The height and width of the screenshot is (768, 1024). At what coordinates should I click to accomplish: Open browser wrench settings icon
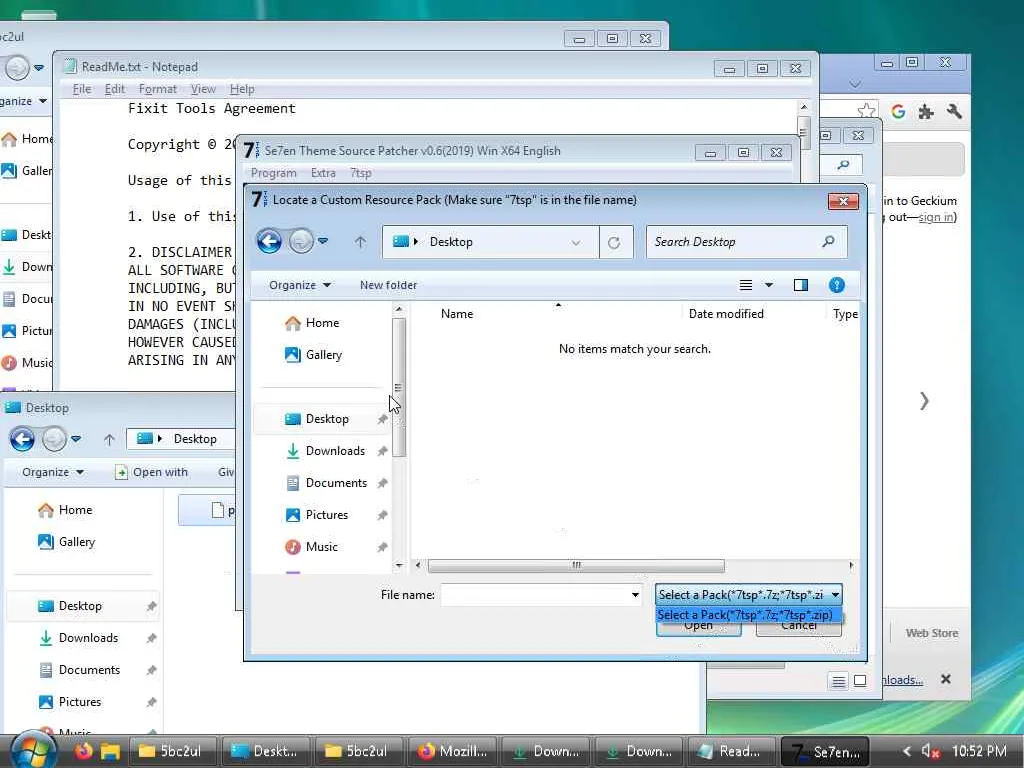tap(954, 112)
